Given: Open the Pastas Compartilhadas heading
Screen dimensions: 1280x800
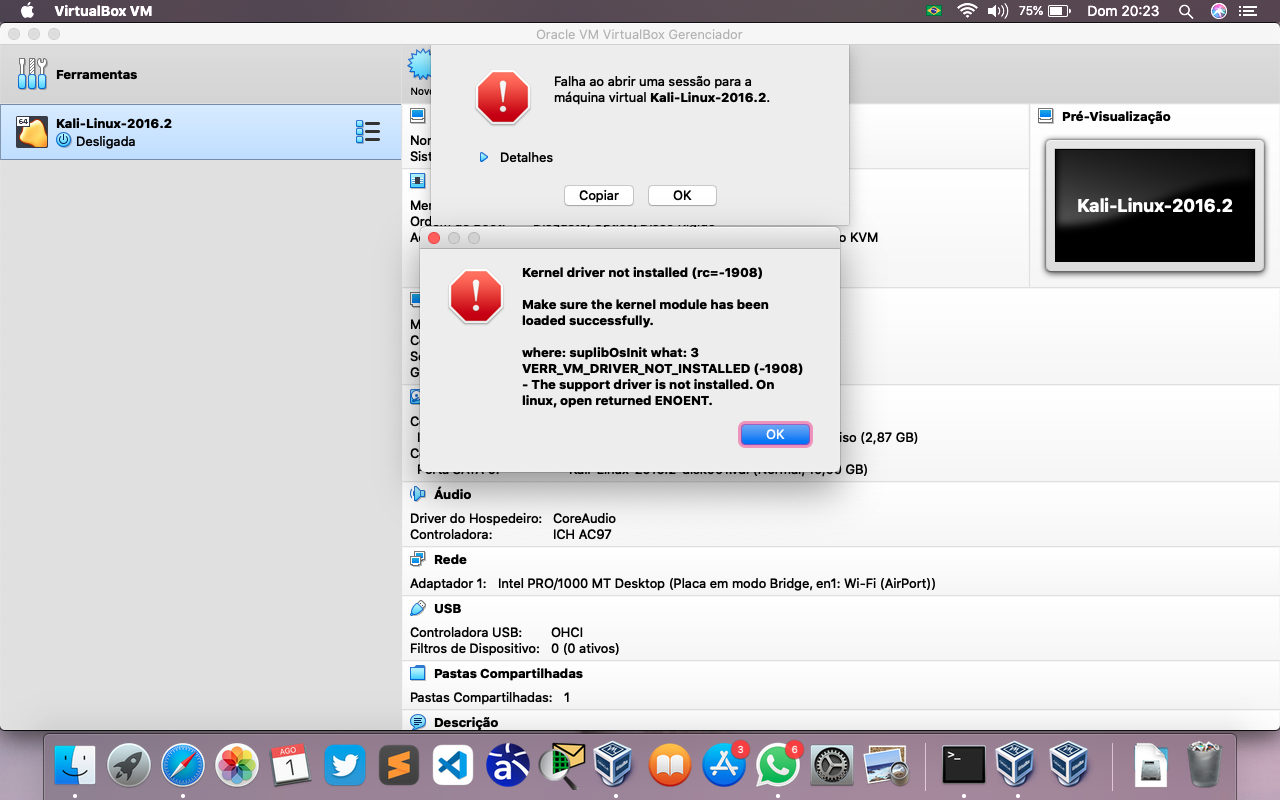Looking at the screenshot, I should point(508,673).
